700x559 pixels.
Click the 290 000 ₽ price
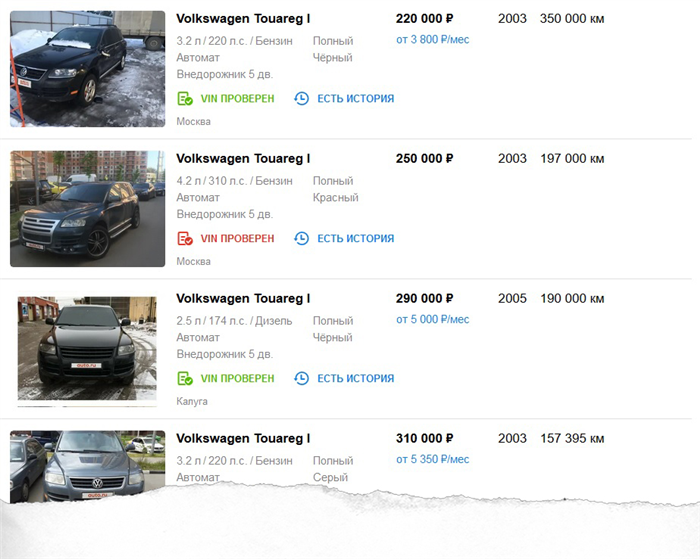pyautogui.click(x=425, y=298)
